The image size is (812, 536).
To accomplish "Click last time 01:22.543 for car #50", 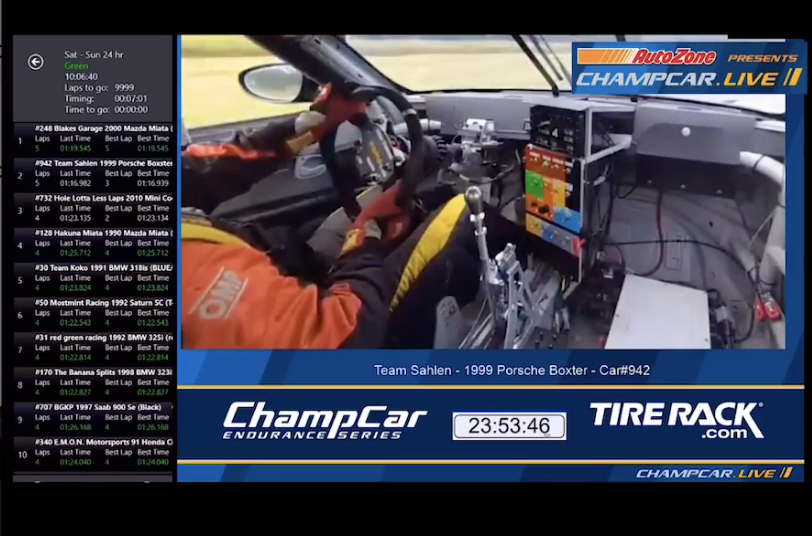I will [75, 323].
